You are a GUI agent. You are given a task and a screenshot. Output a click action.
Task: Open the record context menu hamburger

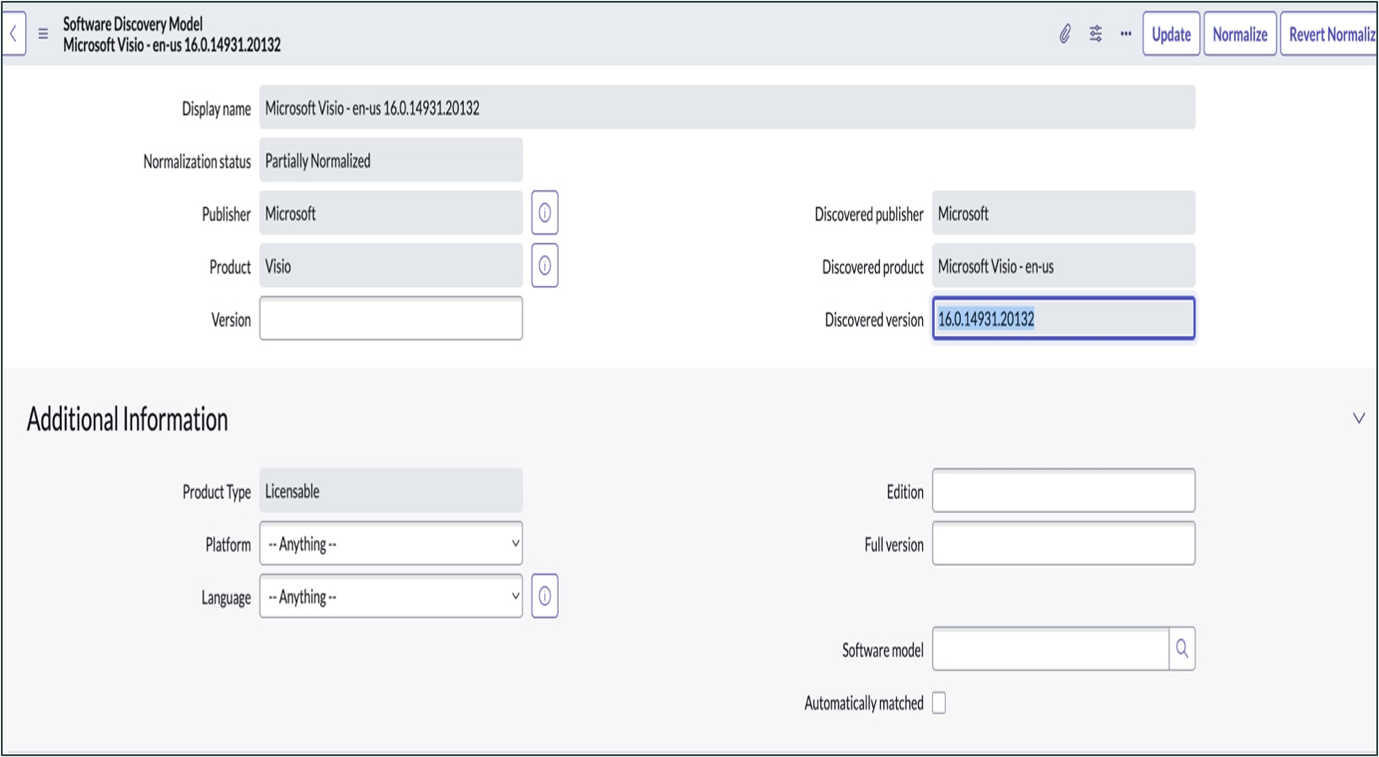41,33
